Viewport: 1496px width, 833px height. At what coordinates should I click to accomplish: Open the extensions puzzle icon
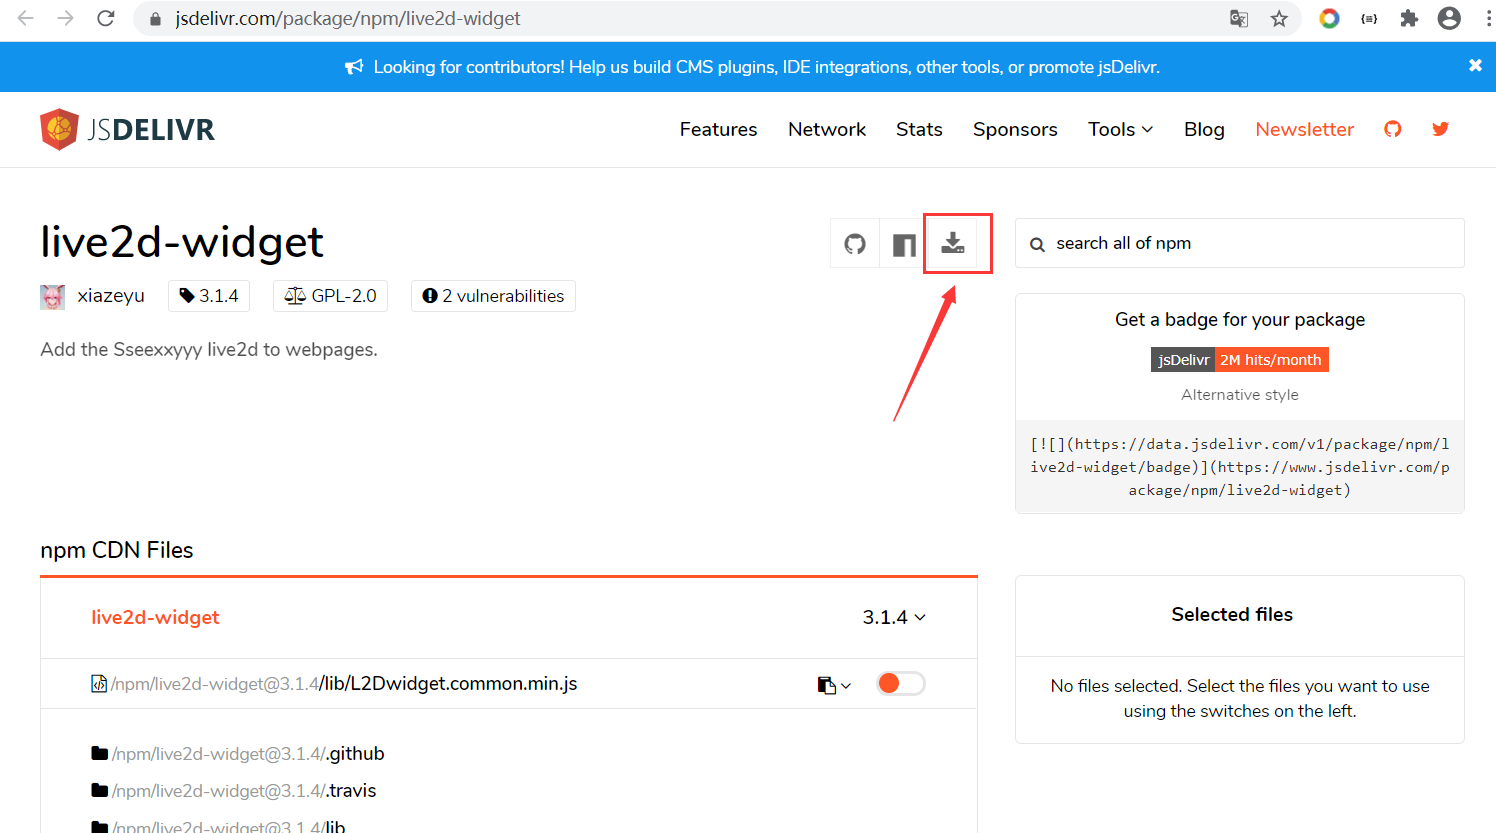(1409, 18)
